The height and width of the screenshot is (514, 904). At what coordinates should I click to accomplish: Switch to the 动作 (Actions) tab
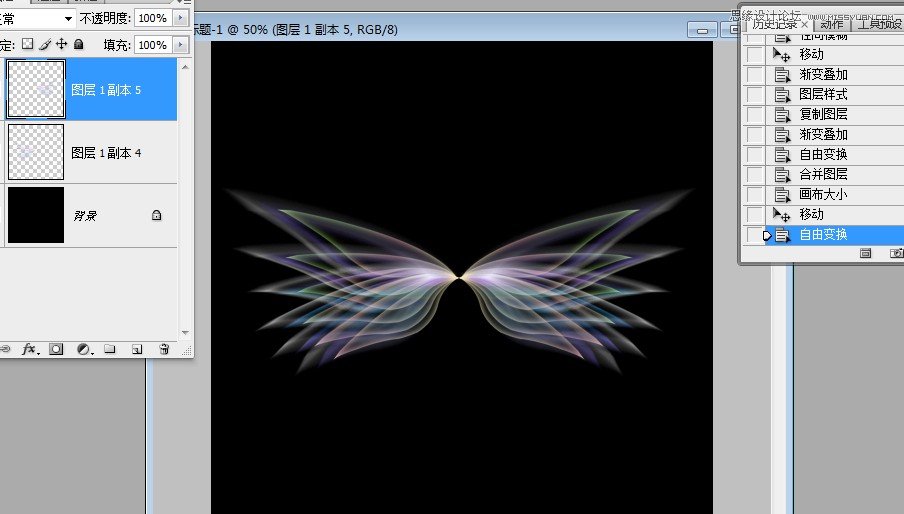tap(831, 24)
